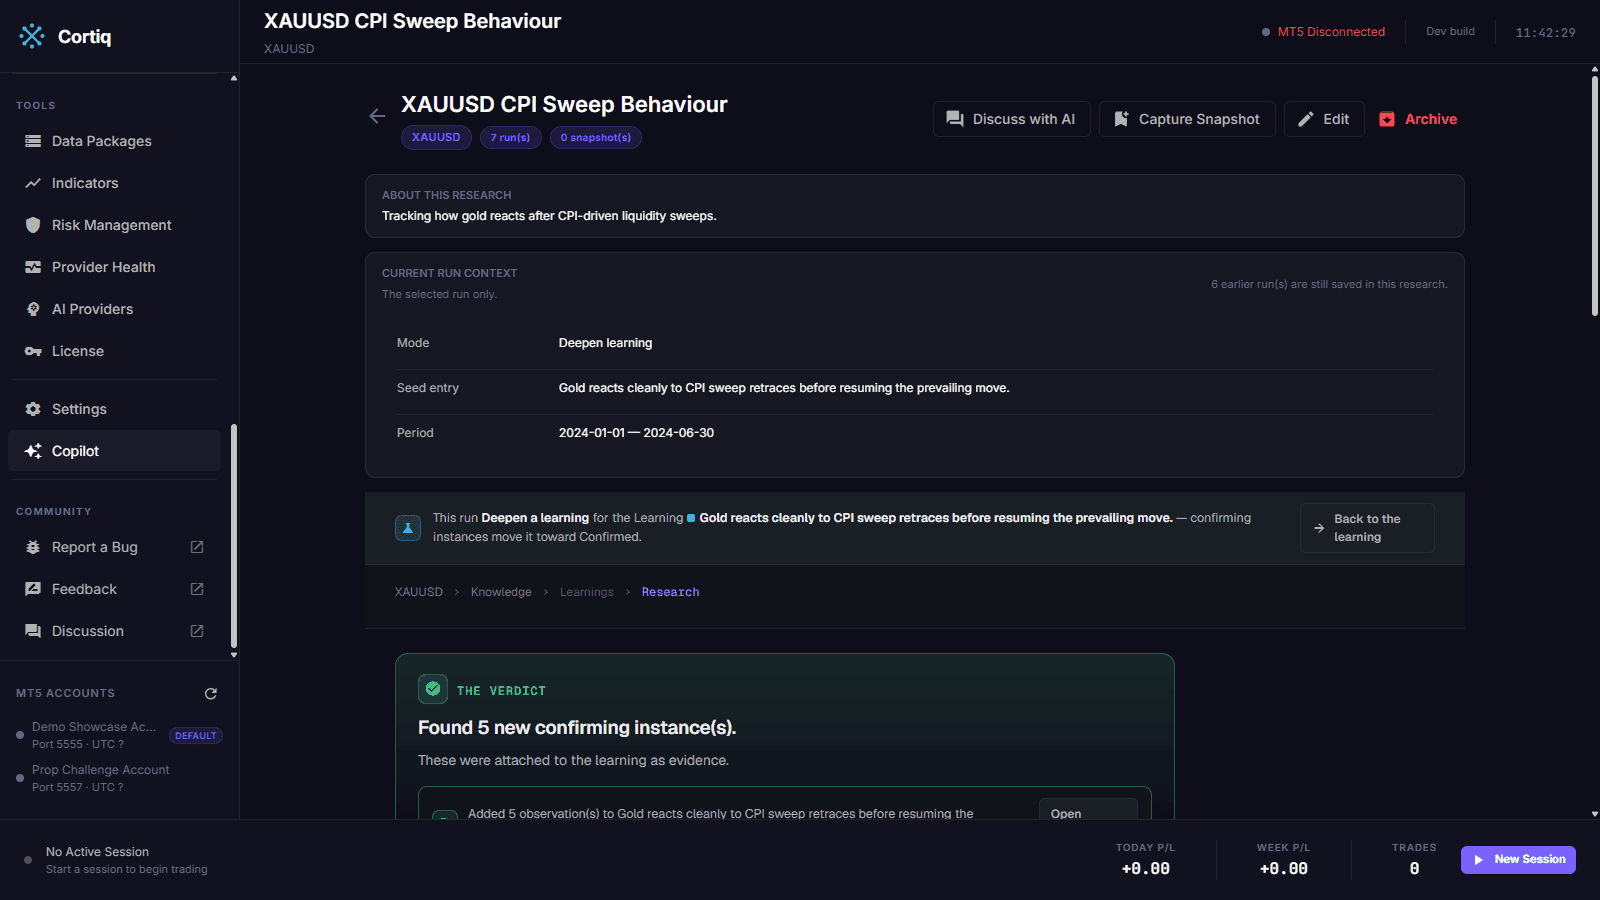Image resolution: width=1600 pixels, height=900 pixels.
Task: Click the Knowledge breadcrumb link
Action: [x=501, y=592]
